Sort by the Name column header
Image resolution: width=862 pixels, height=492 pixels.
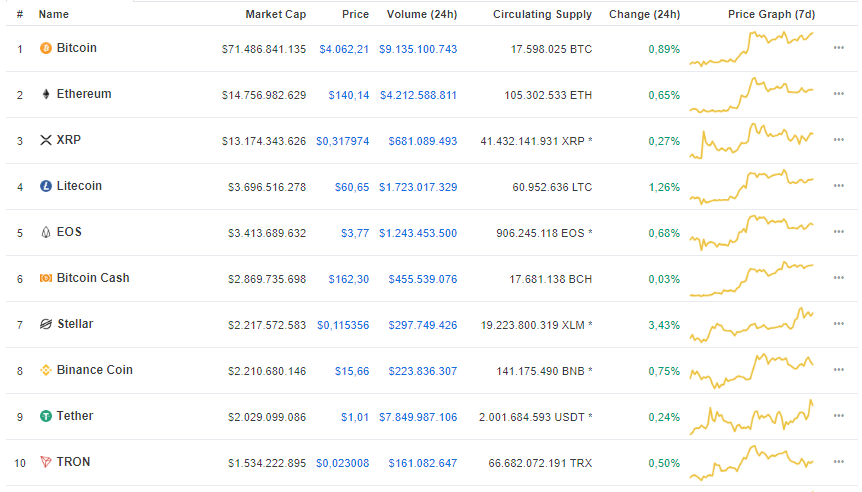click(x=53, y=14)
